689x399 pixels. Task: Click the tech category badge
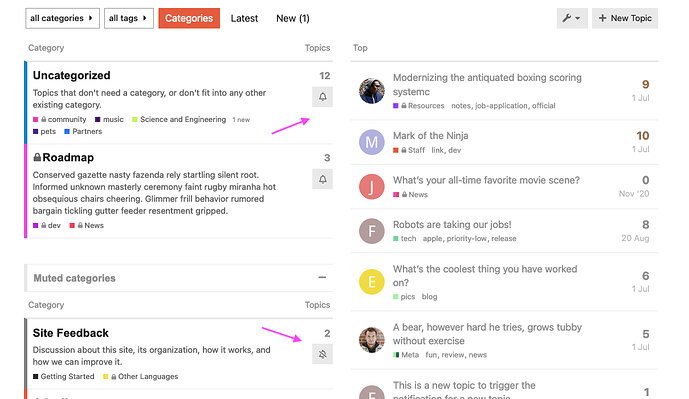[405, 239]
